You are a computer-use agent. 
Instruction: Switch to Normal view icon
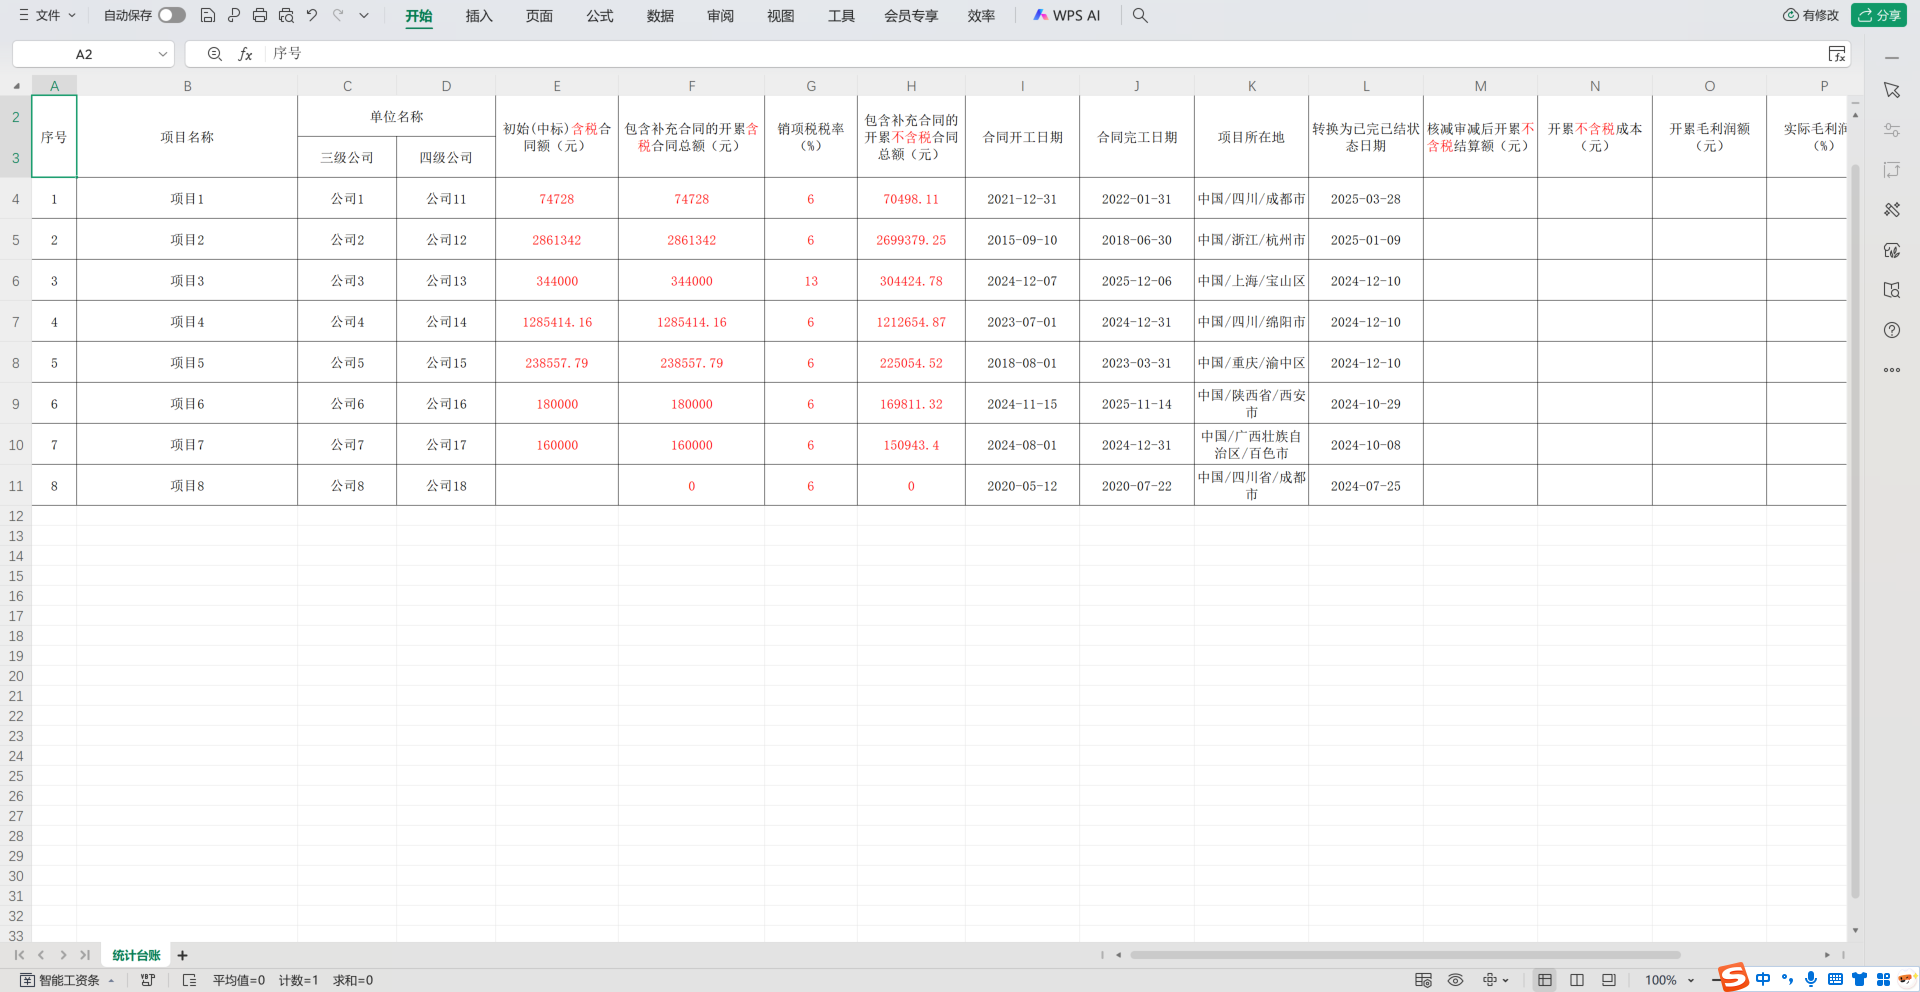click(x=1545, y=980)
